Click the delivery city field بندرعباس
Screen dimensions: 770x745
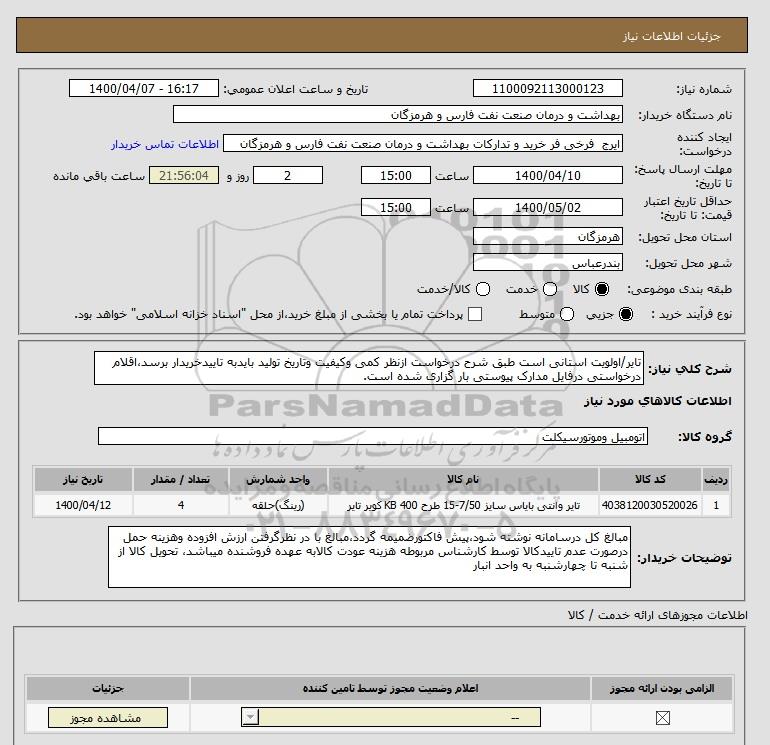click(548, 262)
